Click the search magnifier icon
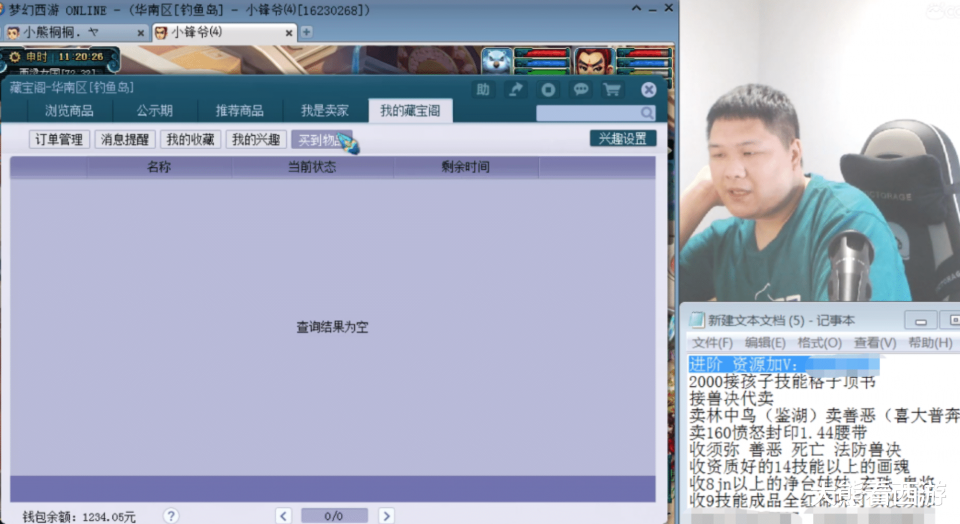The height and width of the screenshot is (524, 960). 647,113
